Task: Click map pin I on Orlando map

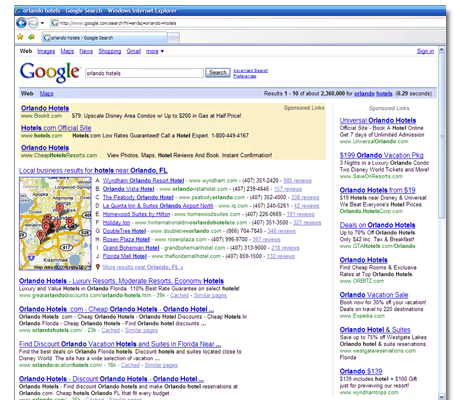Action: (60, 208)
